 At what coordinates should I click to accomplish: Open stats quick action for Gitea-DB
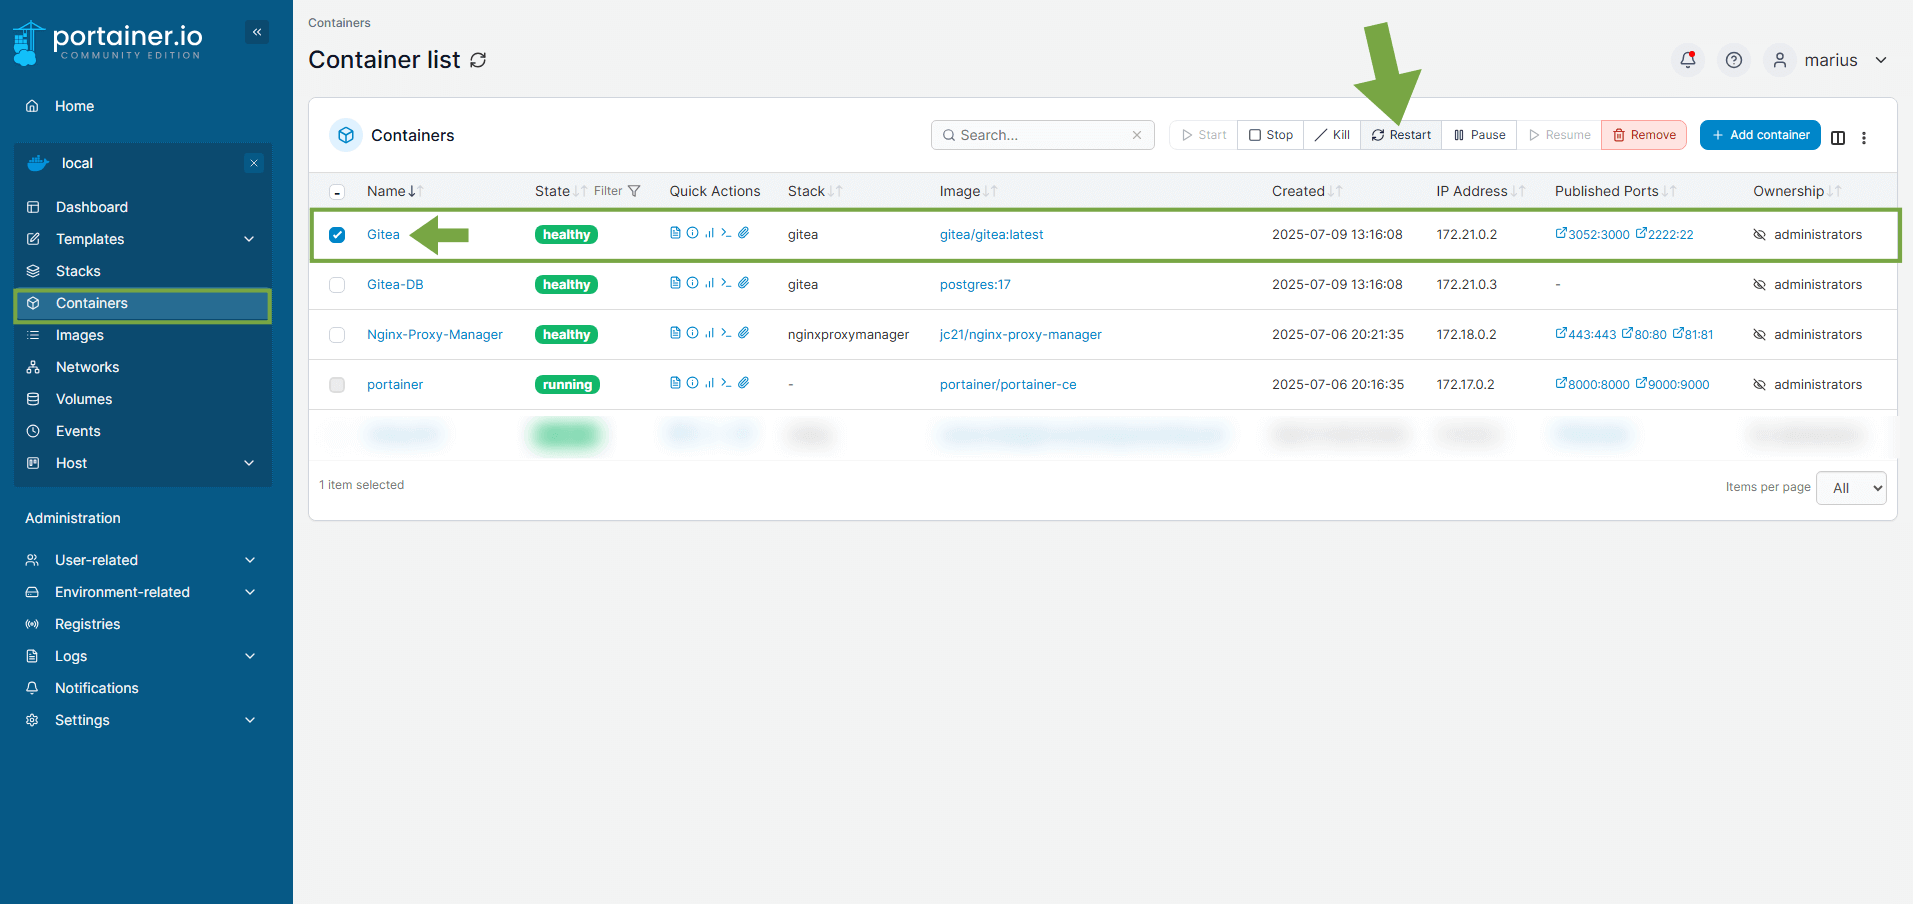[x=709, y=283]
